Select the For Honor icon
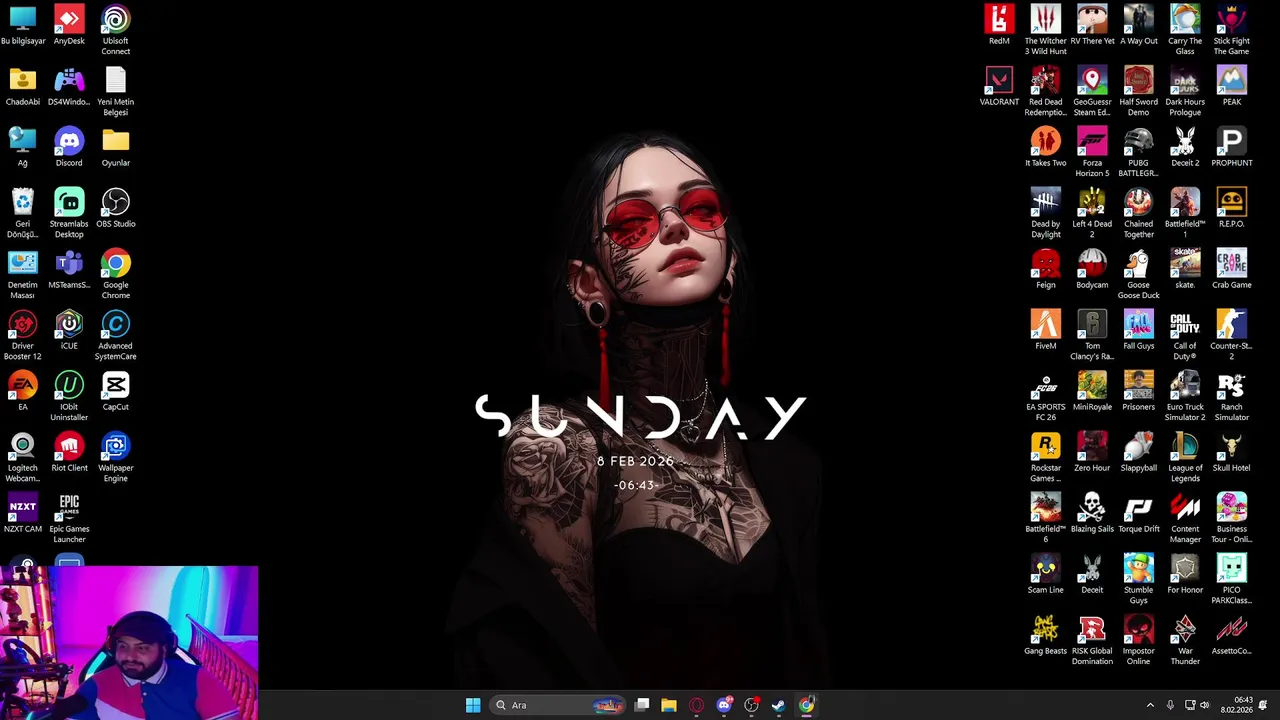 point(1185,574)
